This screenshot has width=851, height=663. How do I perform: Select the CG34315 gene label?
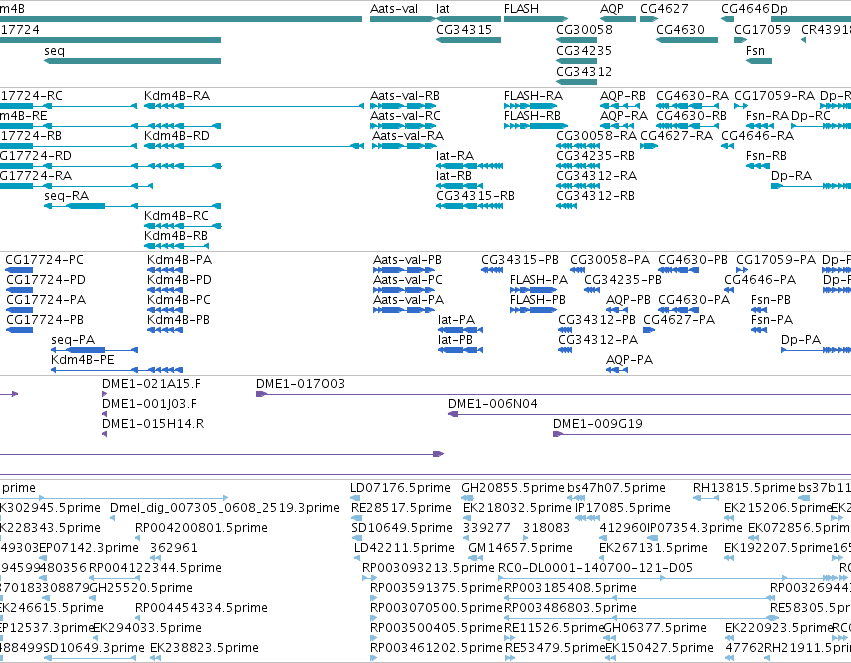(x=464, y=30)
